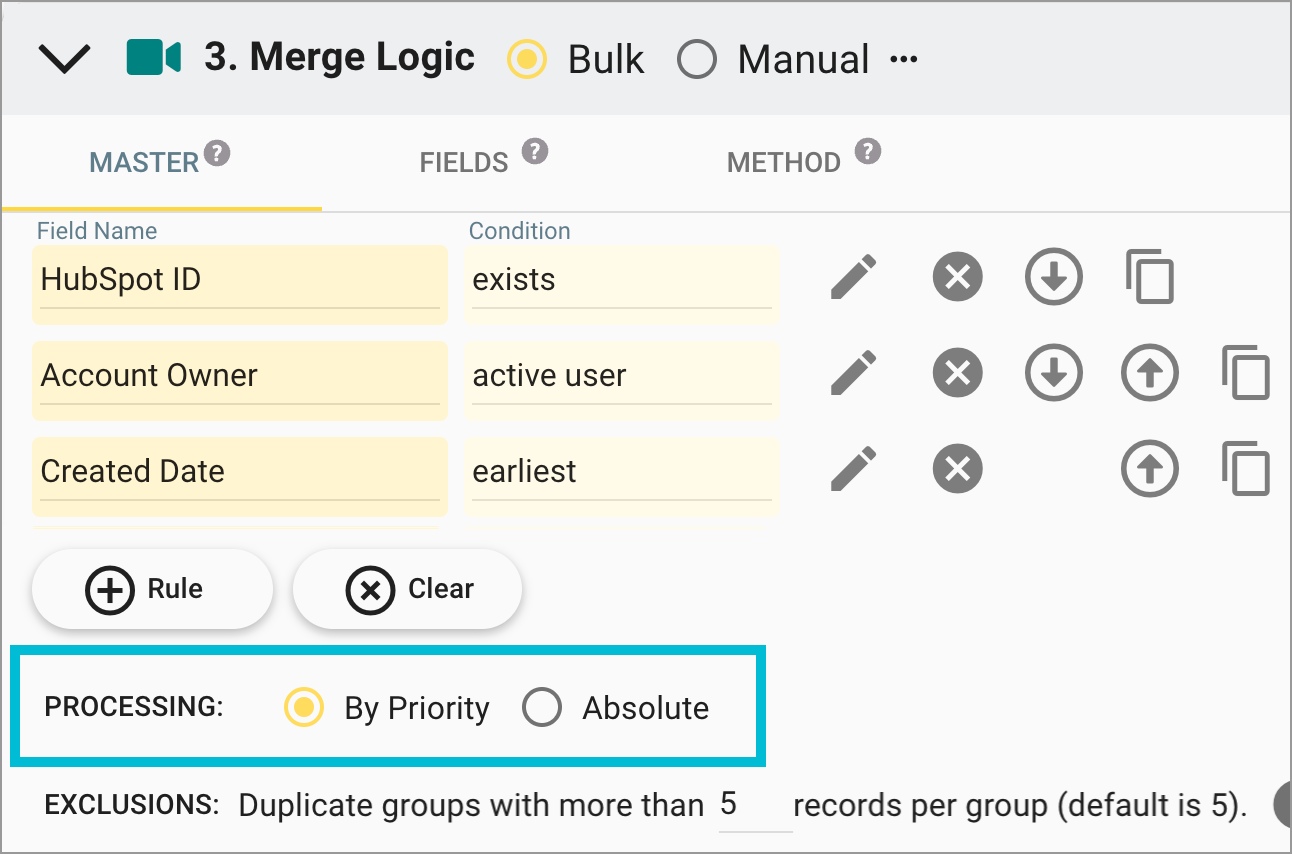Image resolution: width=1292 pixels, height=854 pixels.
Task: Switch processing to Absolute
Action: coord(543,707)
